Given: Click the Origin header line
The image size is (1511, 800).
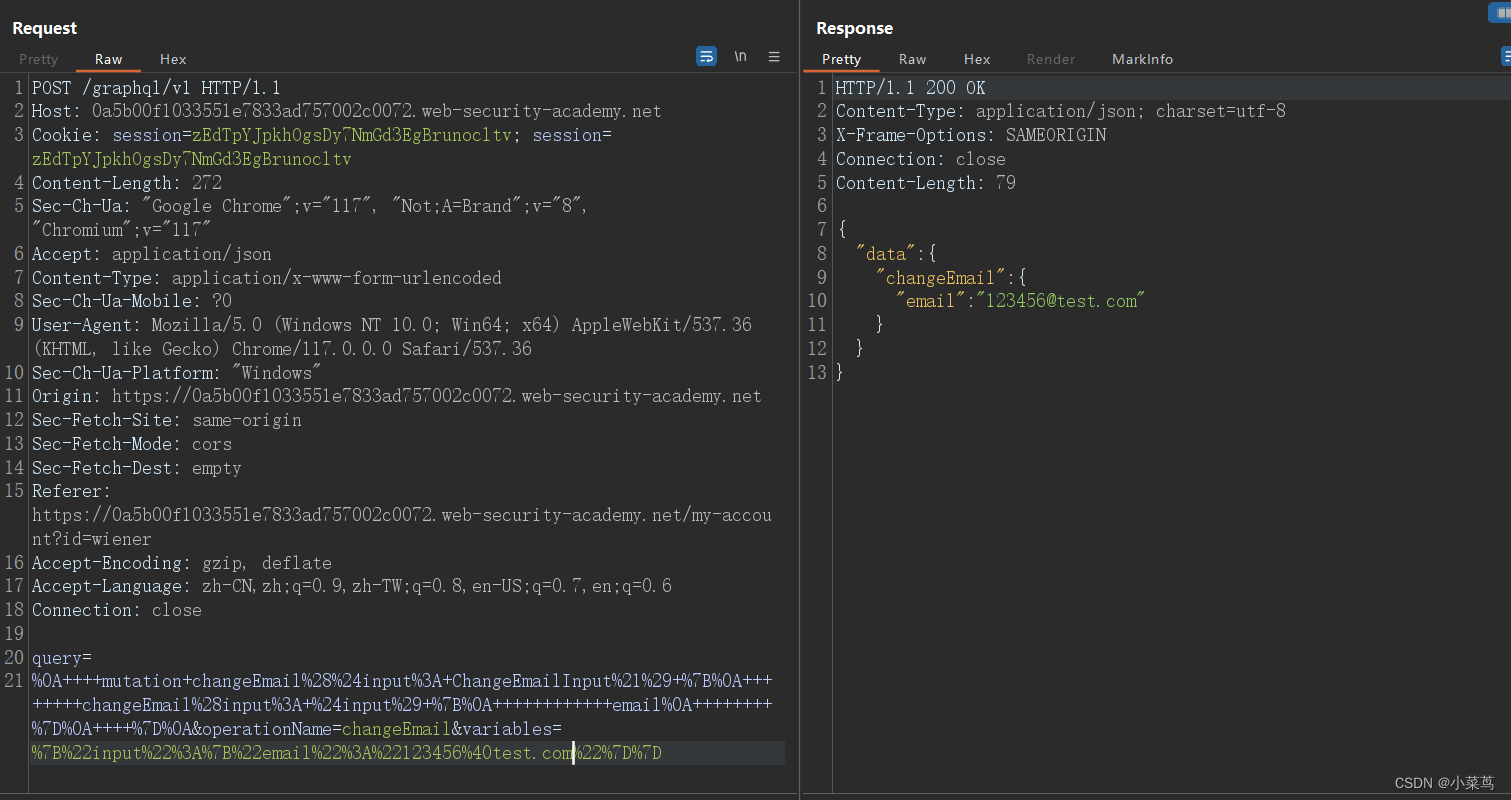Looking at the screenshot, I should pyautogui.click(x=397, y=396).
